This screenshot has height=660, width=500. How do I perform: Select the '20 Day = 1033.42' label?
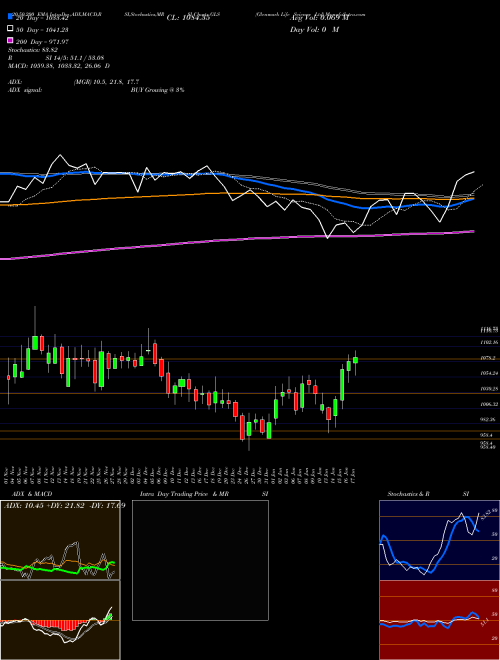click(x=42, y=18)
